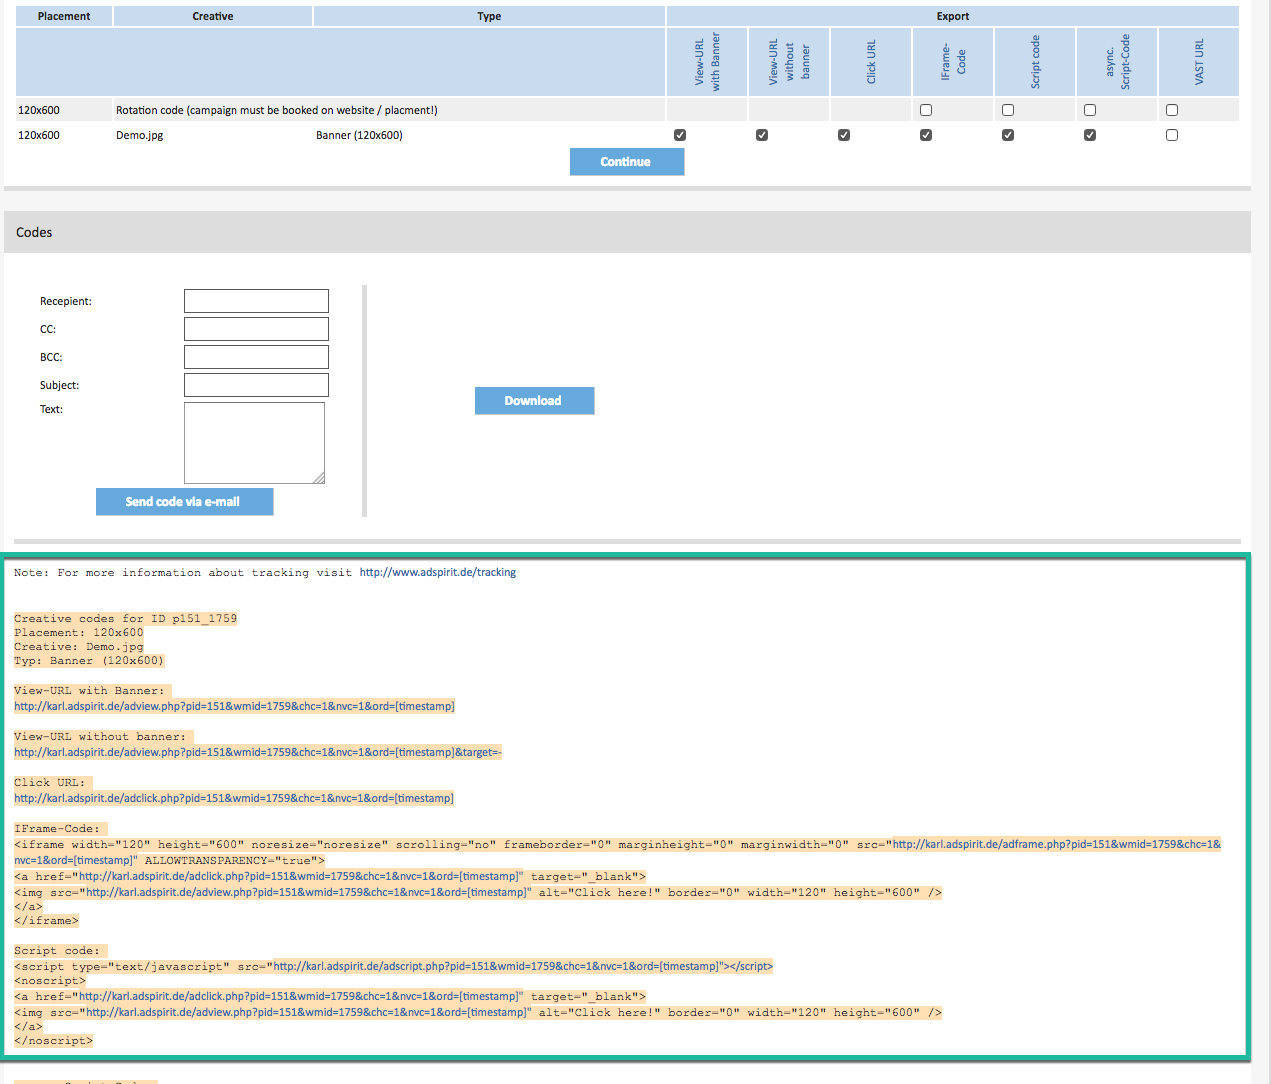The image size is (1271, 1084).
Task: Select the Rotation code creative text
Action: pyautogui.click(x=277, y=110)
